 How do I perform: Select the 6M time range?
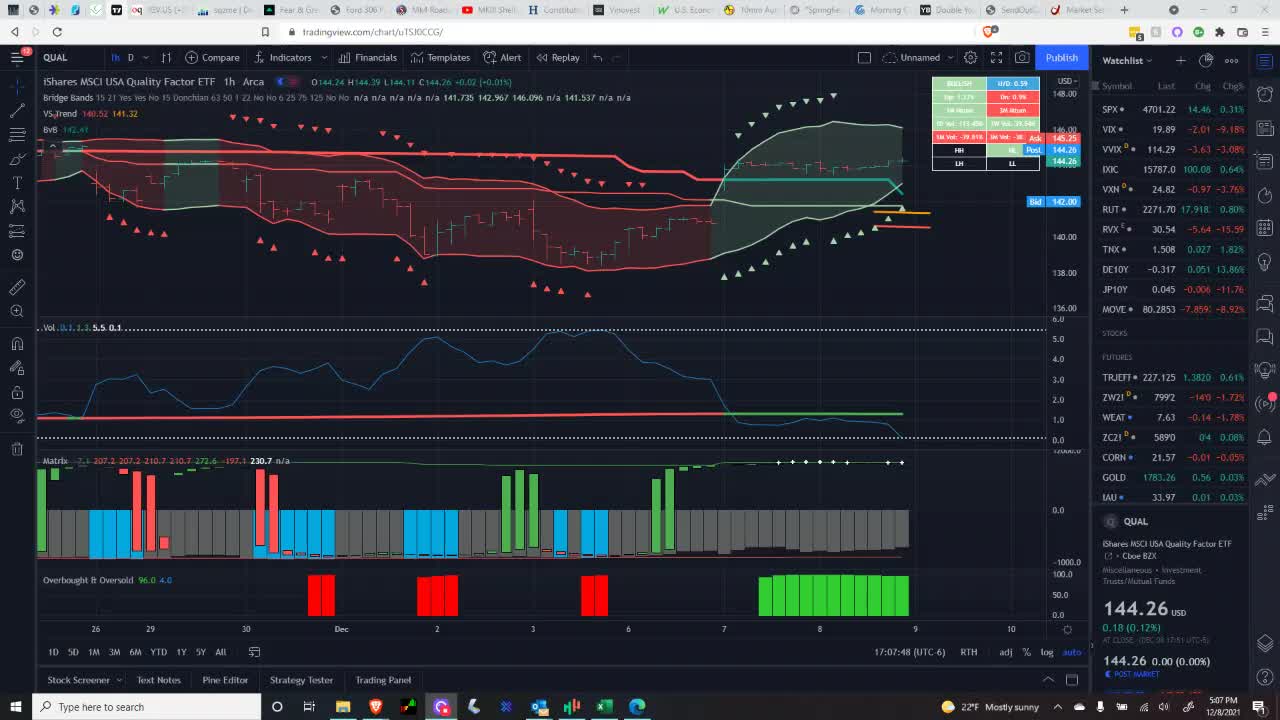pyautogui.click(x=135, y=652)
